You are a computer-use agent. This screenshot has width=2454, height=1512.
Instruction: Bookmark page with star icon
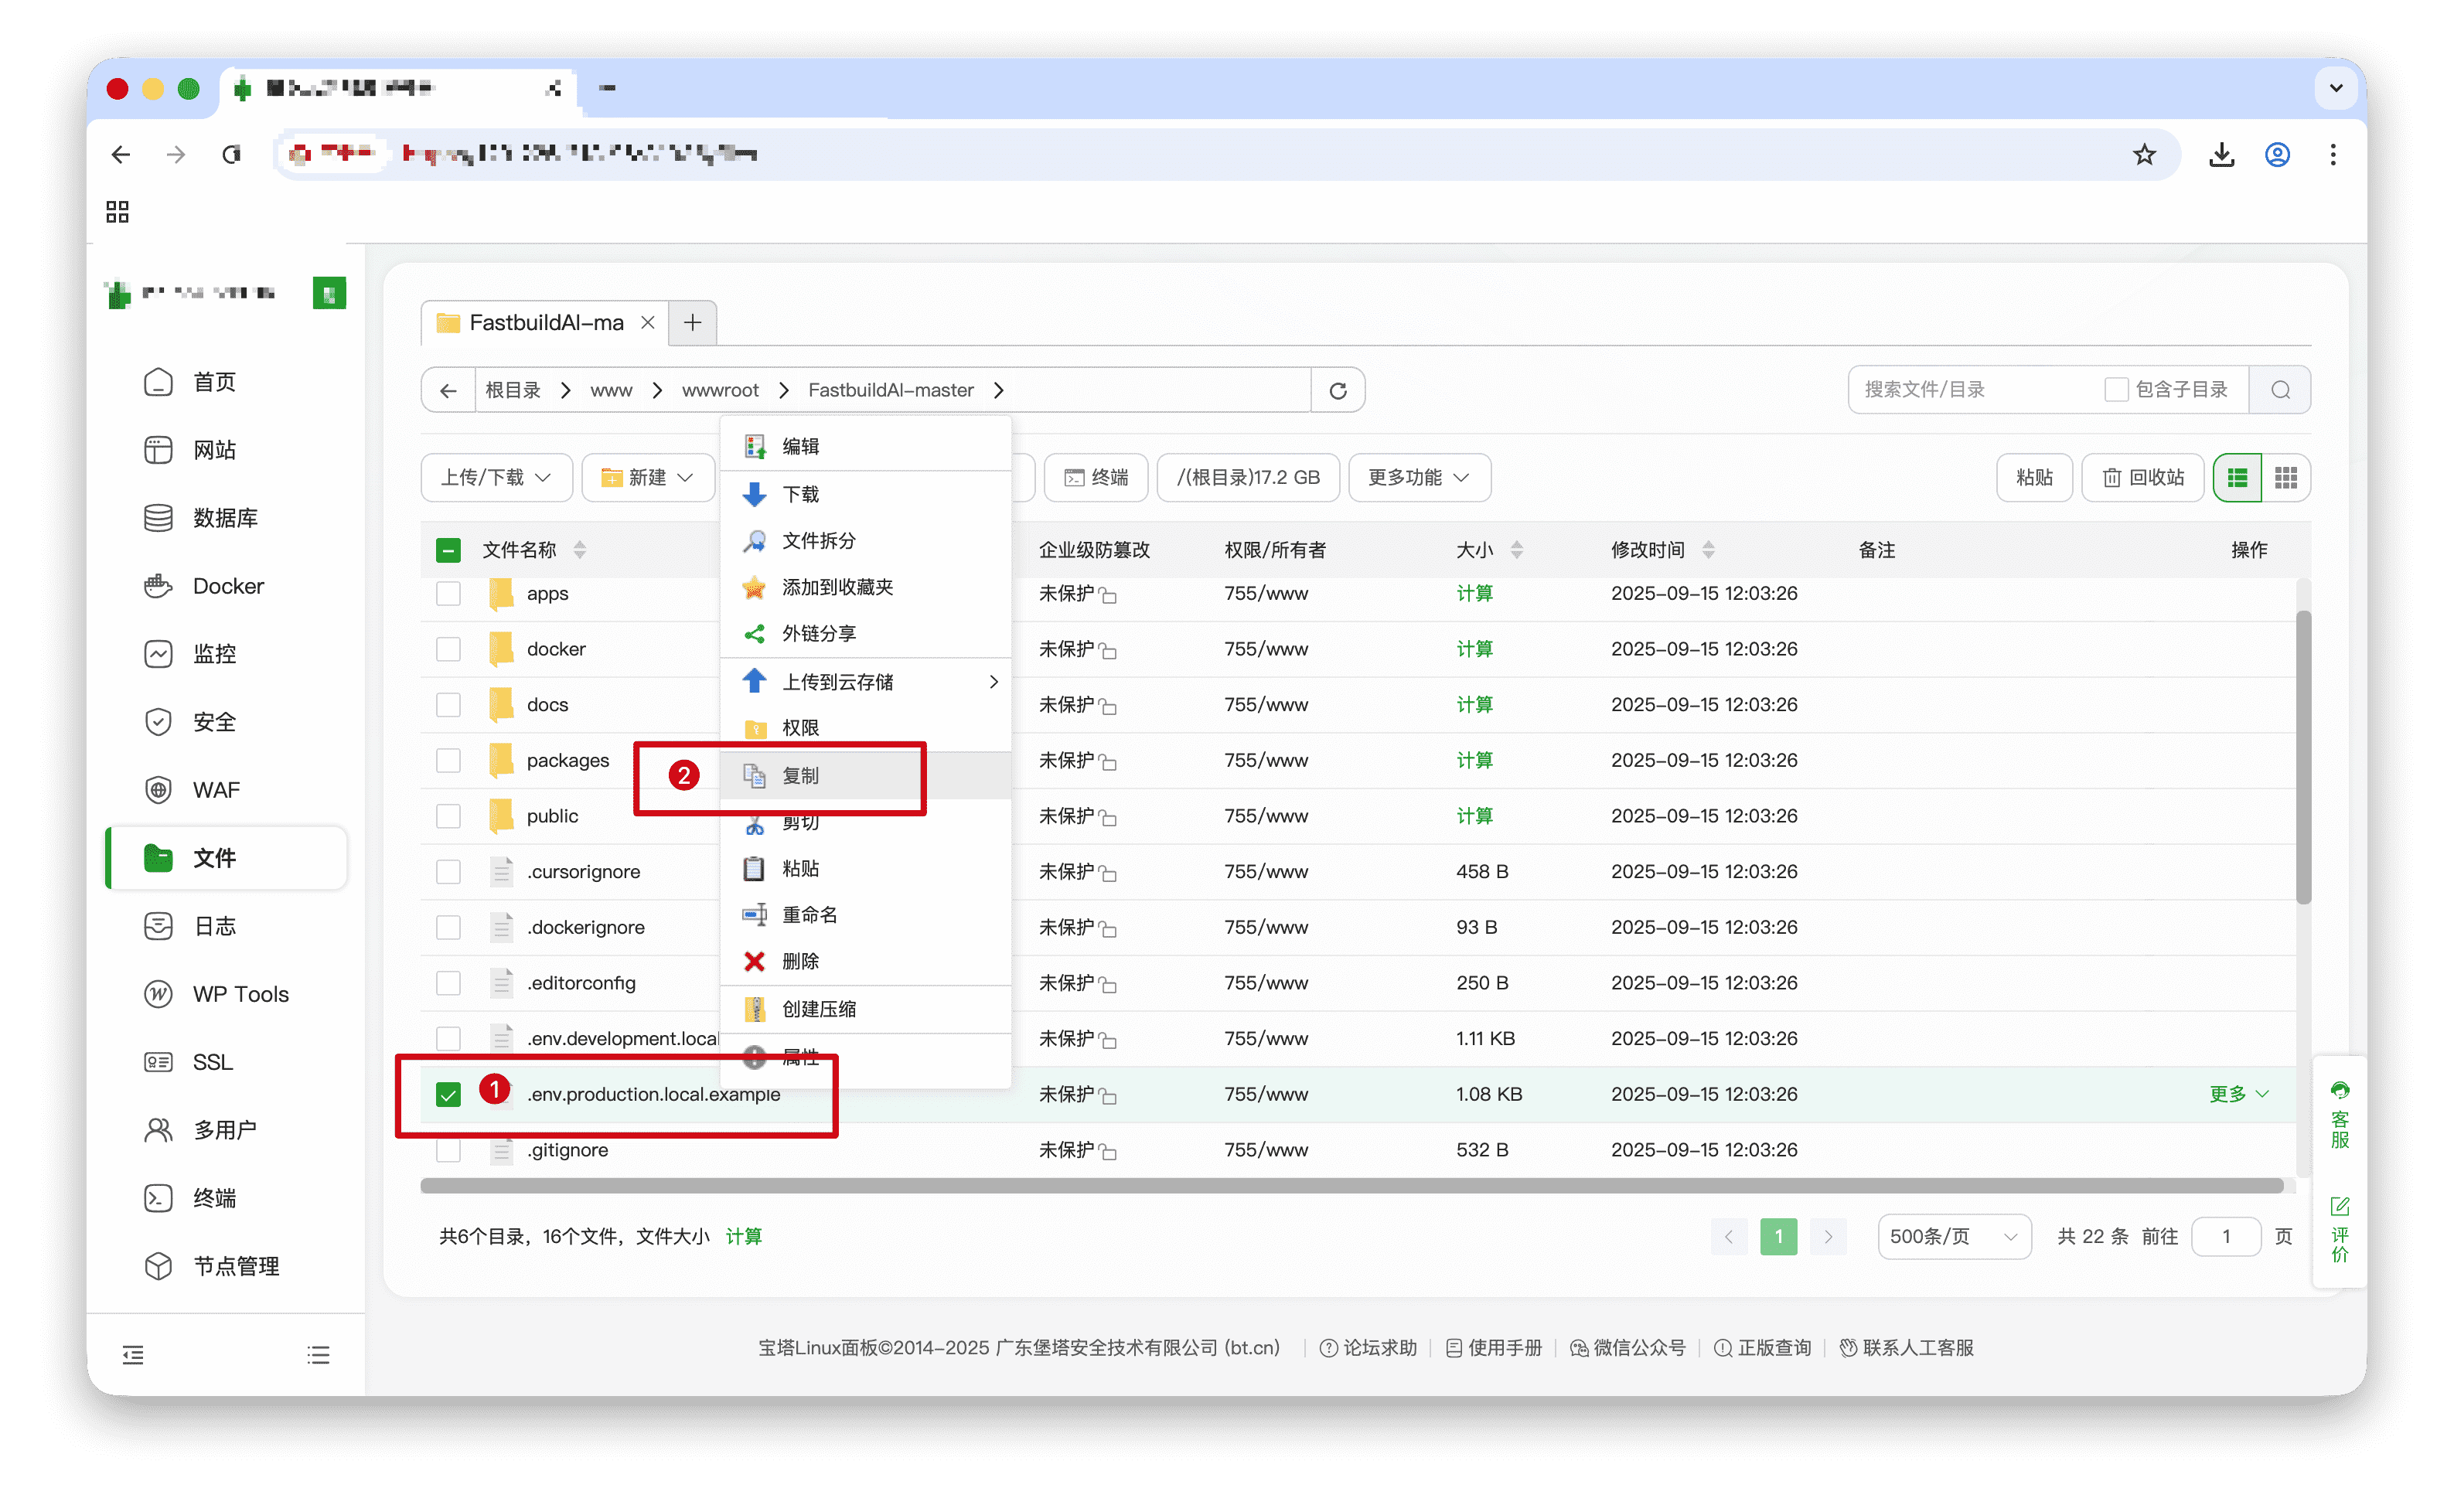(2144, 154)
